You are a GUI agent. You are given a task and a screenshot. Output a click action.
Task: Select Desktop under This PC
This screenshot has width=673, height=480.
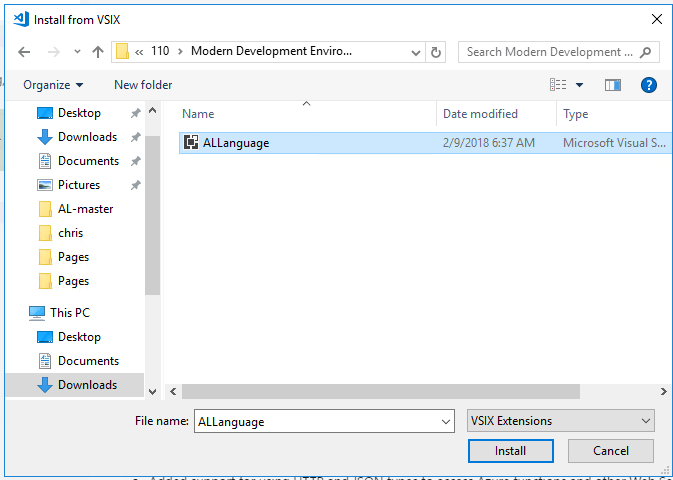79,337
